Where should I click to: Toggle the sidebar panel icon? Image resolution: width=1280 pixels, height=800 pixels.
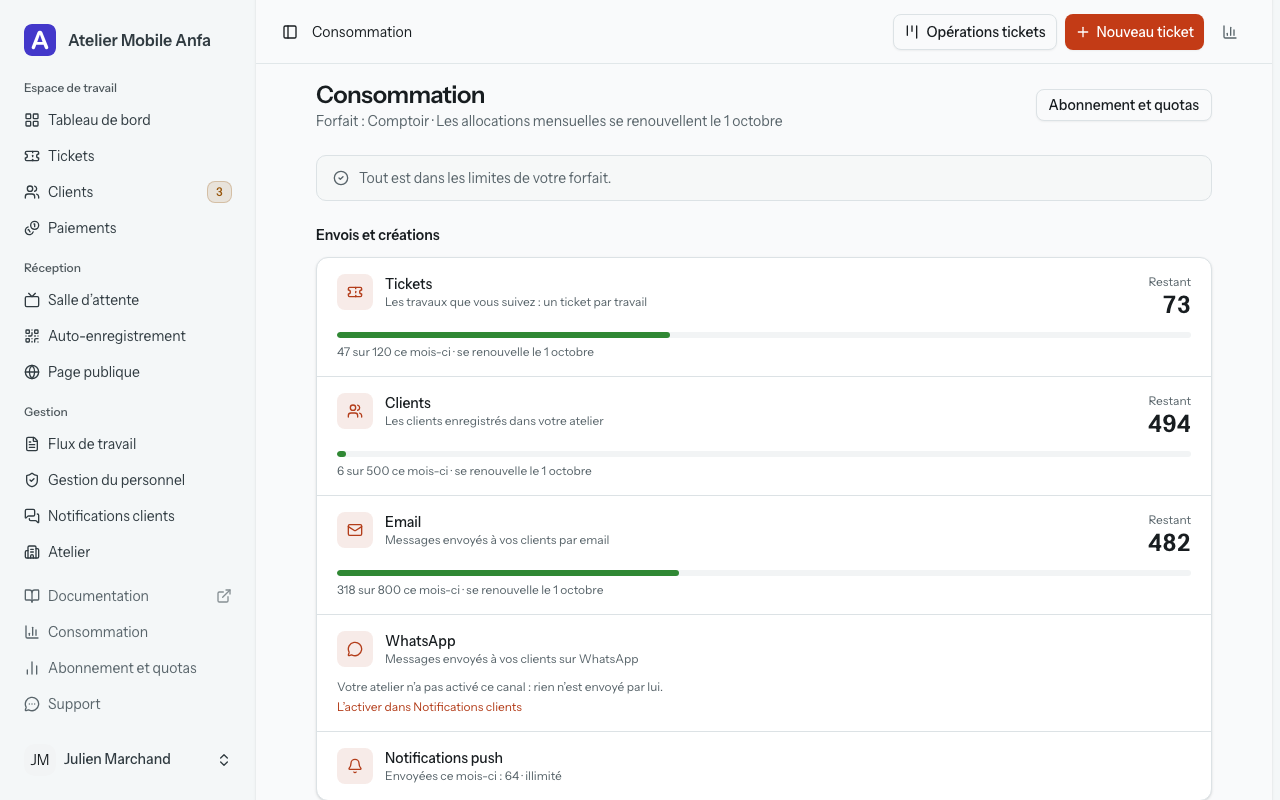click(x=290, y=32)
